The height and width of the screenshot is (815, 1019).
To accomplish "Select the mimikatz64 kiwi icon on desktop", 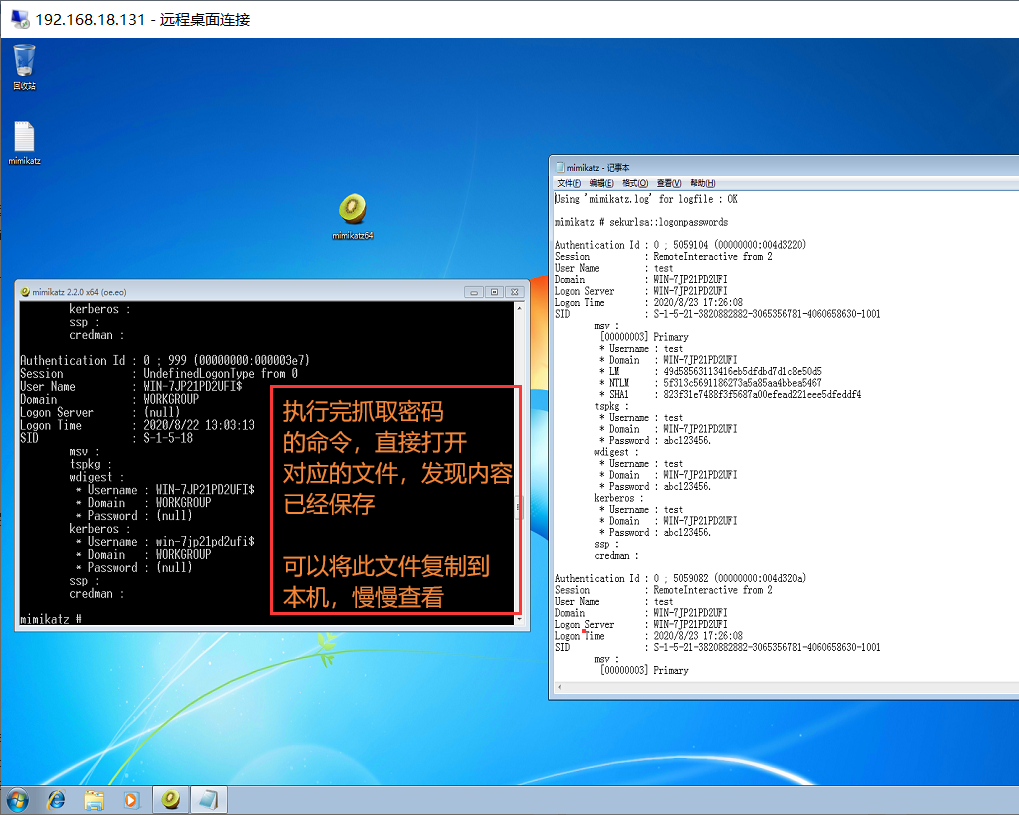I will coord(352,216).
